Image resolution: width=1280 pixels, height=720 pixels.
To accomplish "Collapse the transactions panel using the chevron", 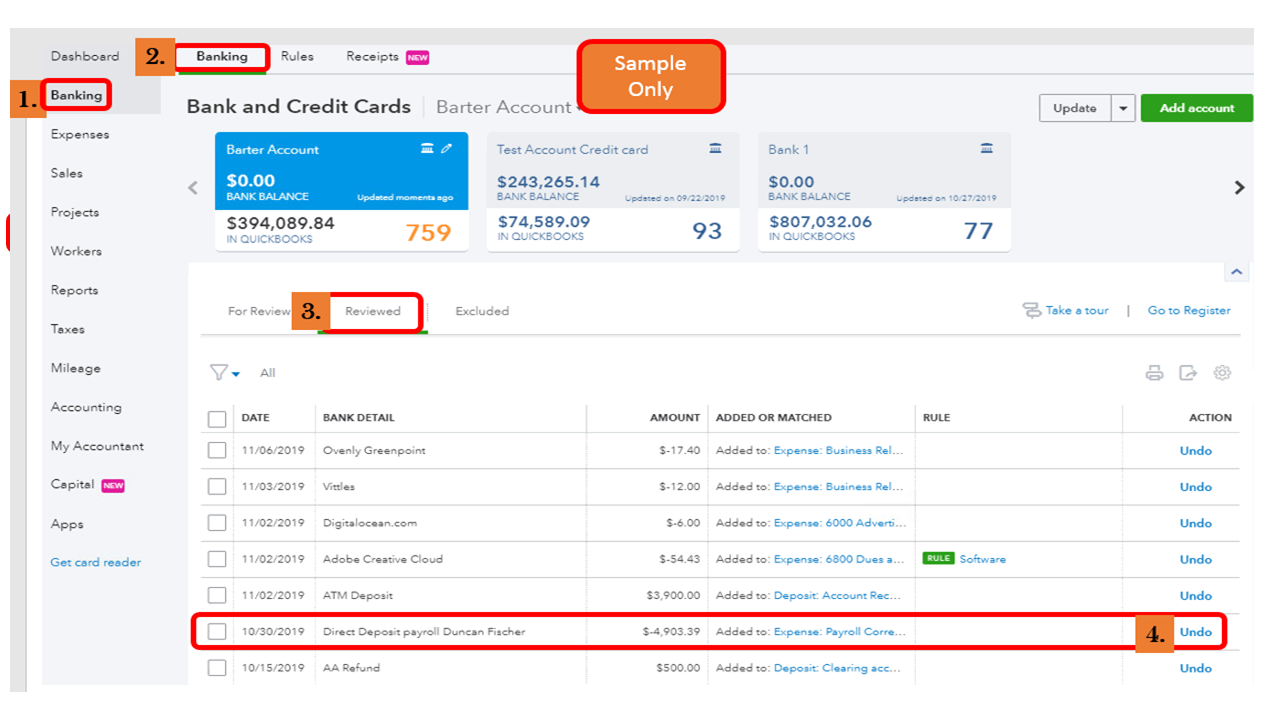I will 1237,270.
